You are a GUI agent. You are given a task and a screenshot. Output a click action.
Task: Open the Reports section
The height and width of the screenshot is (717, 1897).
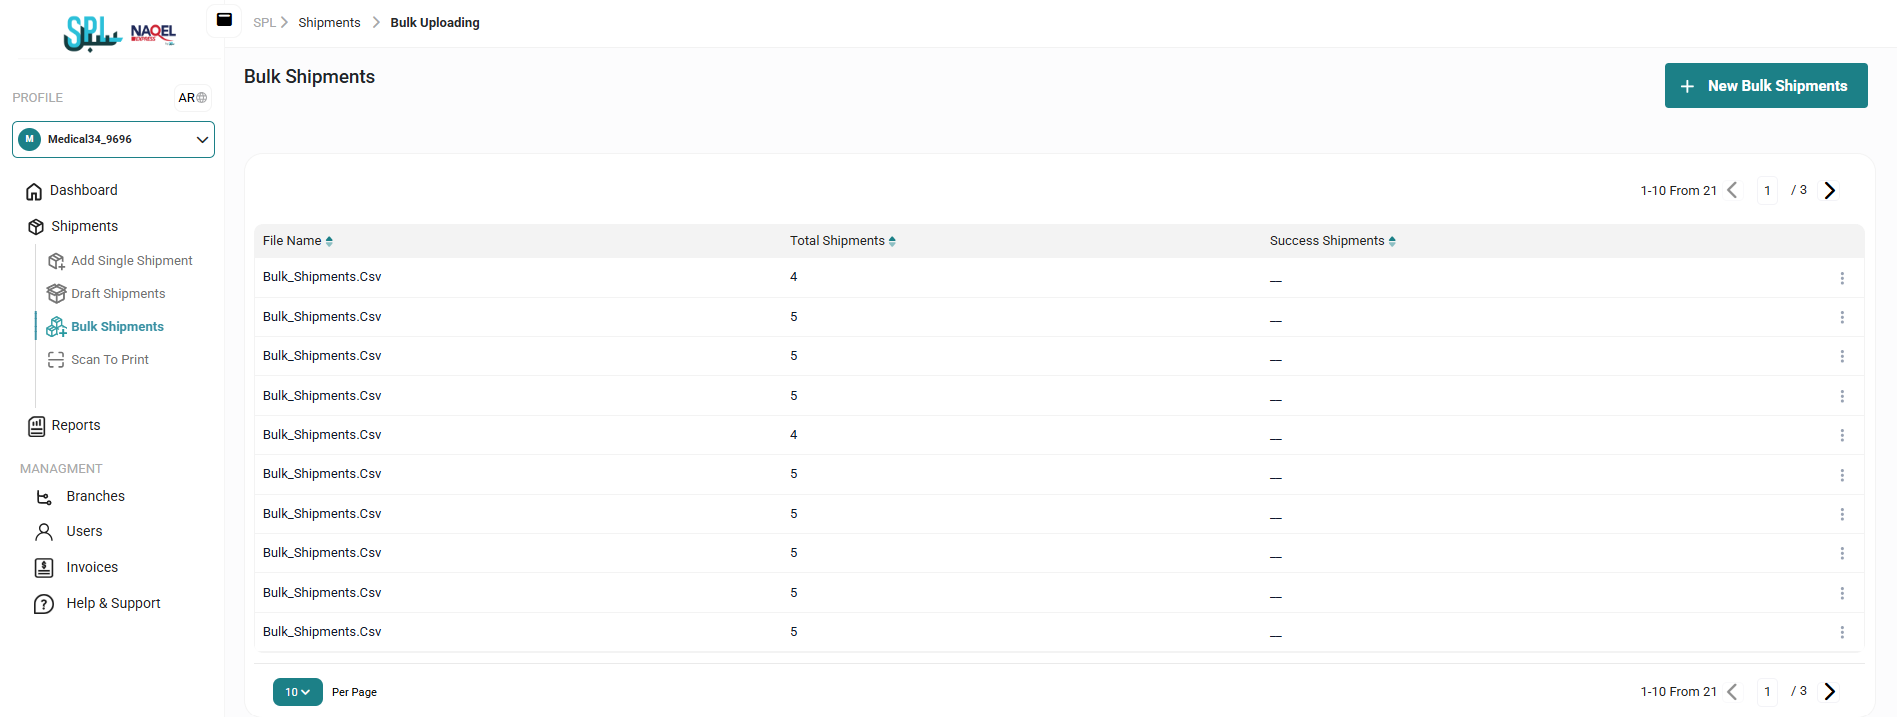(75, 426)
